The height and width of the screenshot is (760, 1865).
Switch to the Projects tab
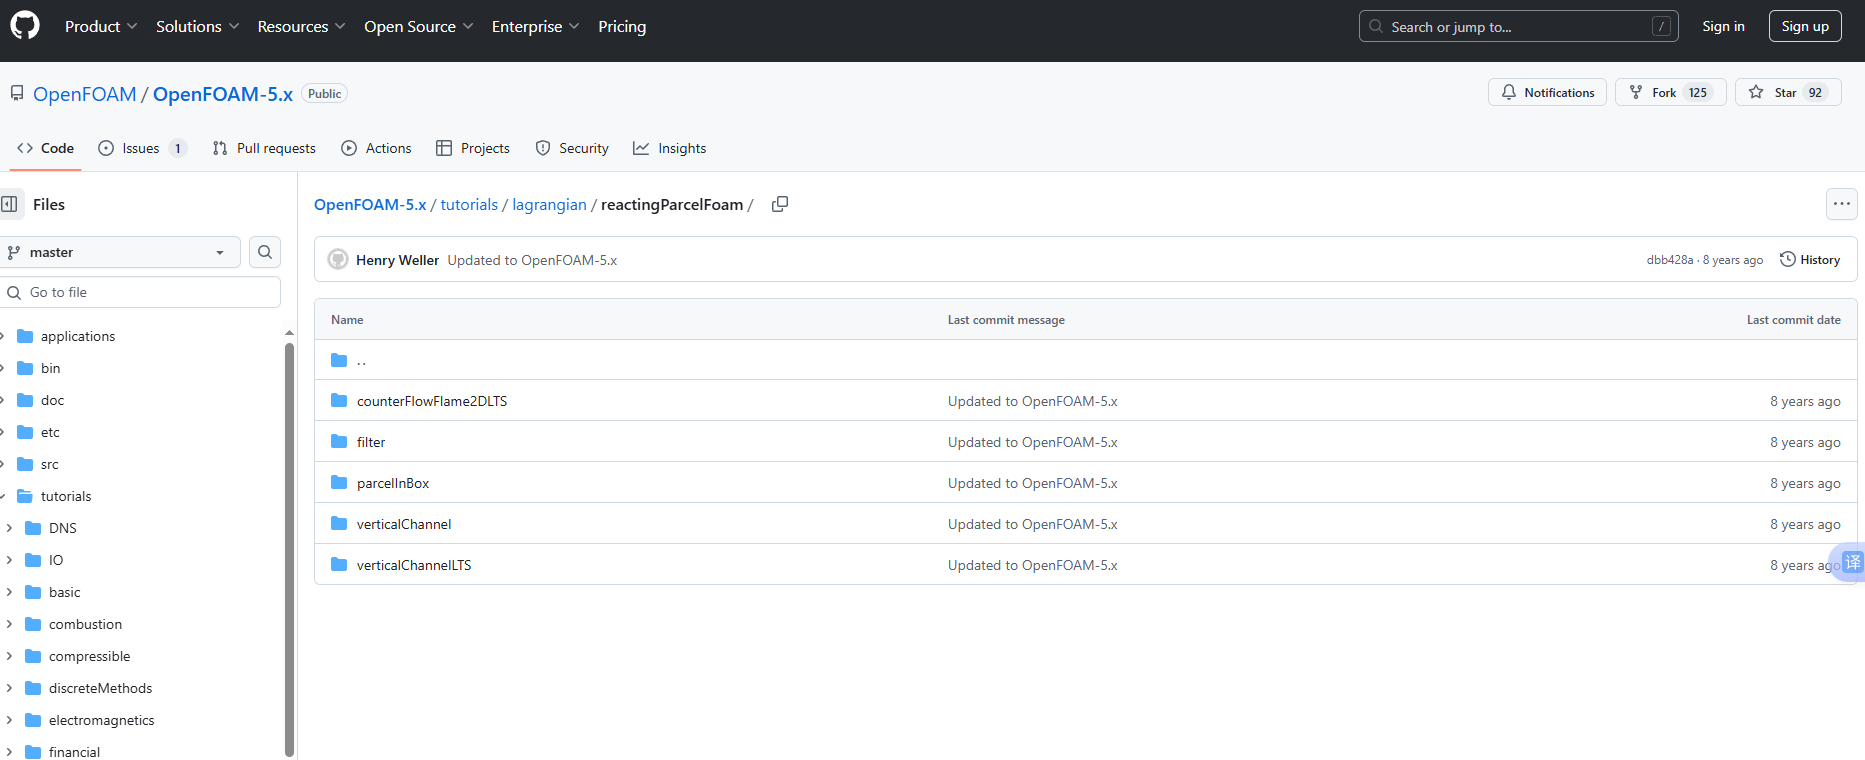473,148
